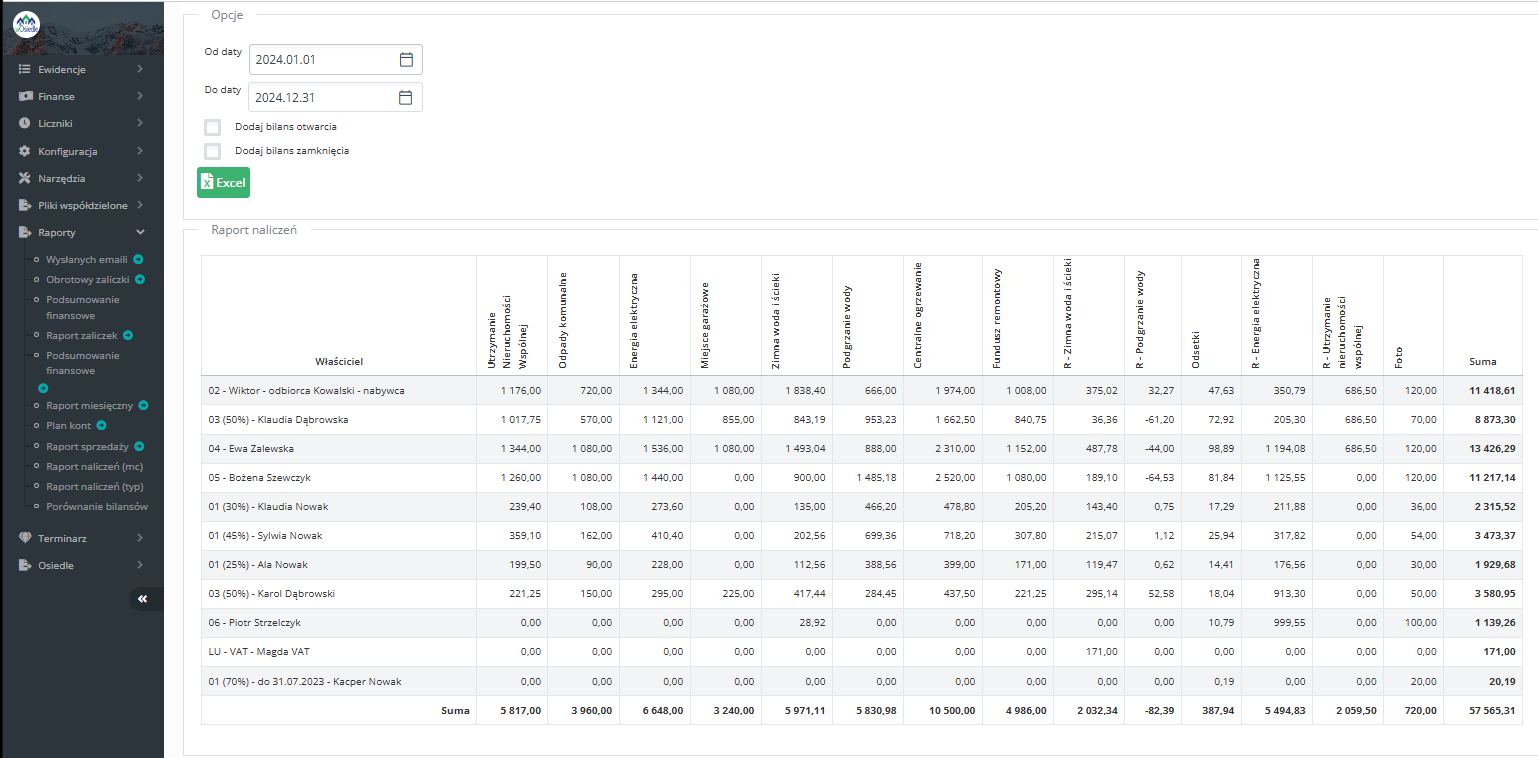Enable the Dodaj bilans otwarcia checkbox
Image resolution: width=1538 pixels, height=758 pixels.
coord(212,127)
